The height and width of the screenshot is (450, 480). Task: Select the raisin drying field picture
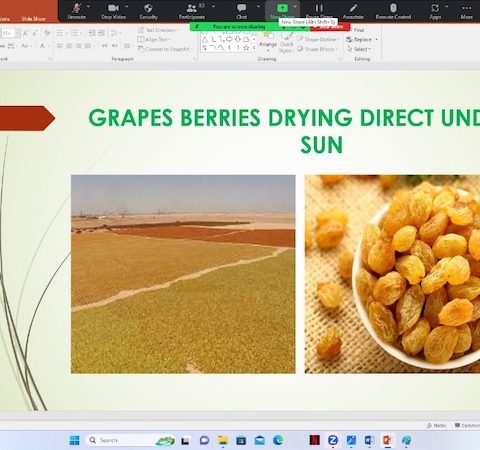(183, 274)
